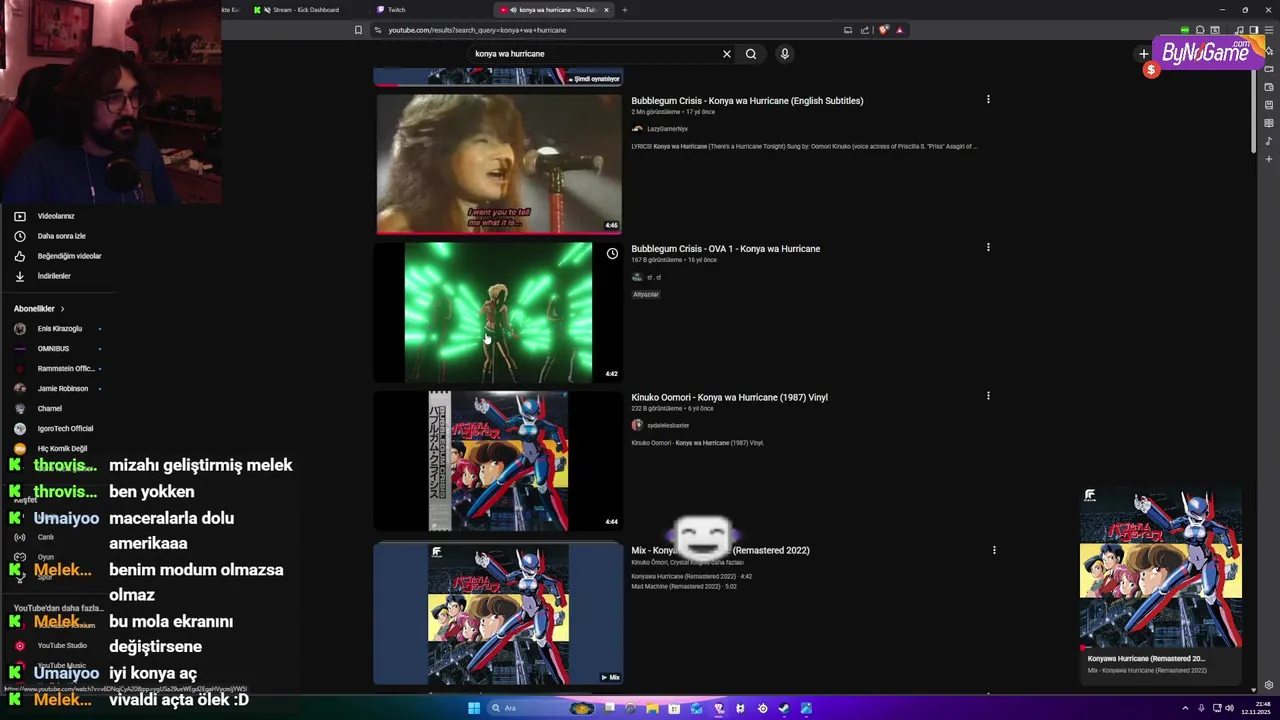This screenshot has height=720, width=1280.
Task: Open title Bubblegum Crisis - OVA 1
Action: coord(725,249)
